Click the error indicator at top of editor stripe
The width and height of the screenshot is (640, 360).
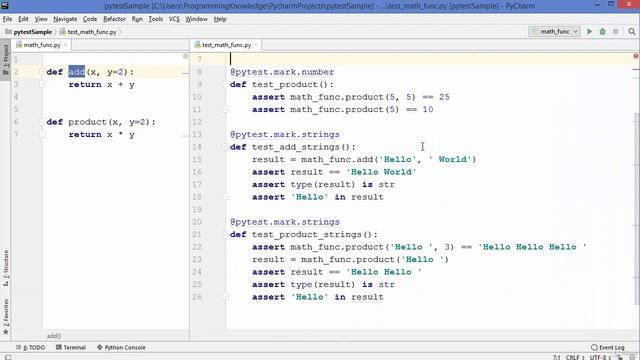[636, 56]
